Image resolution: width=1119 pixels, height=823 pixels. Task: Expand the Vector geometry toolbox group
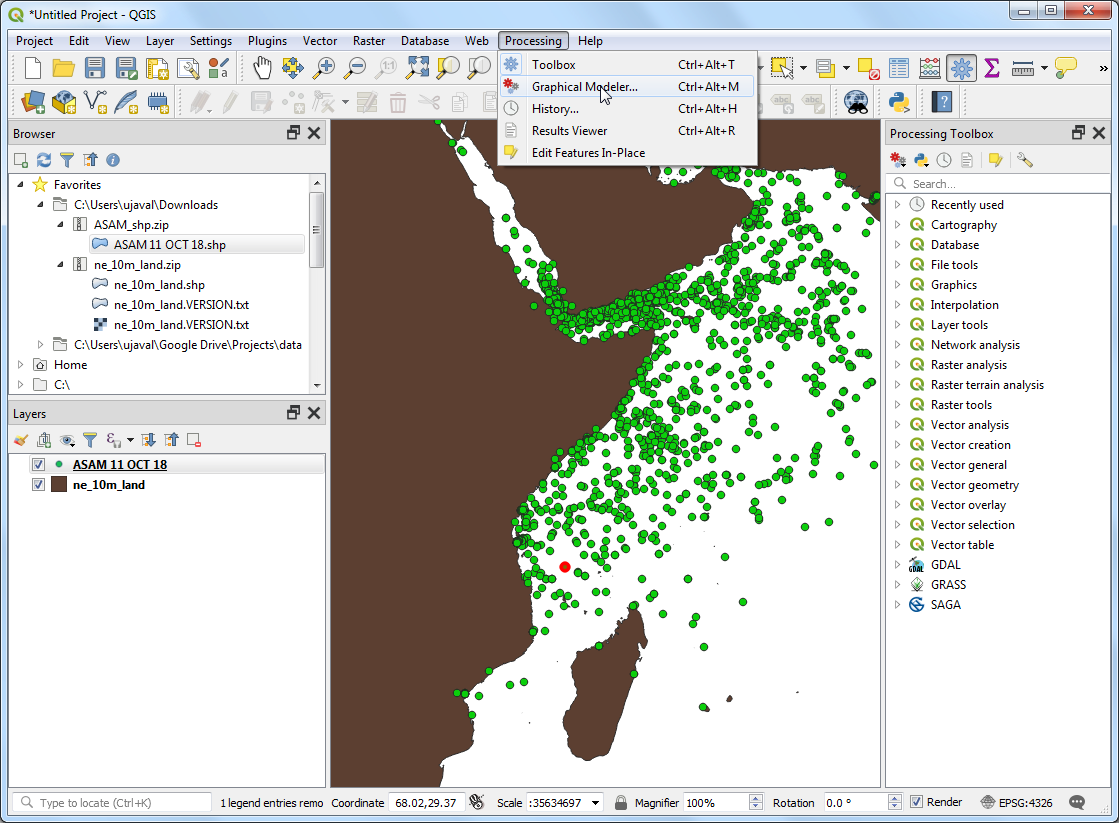[897, 485]
